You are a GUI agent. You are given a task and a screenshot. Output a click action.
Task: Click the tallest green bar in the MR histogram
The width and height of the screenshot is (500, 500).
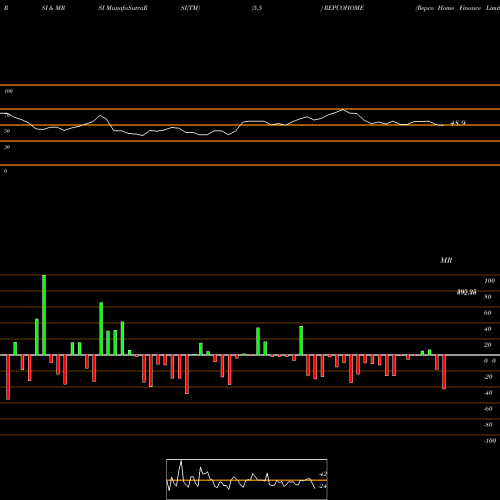(x=44, y=315)
